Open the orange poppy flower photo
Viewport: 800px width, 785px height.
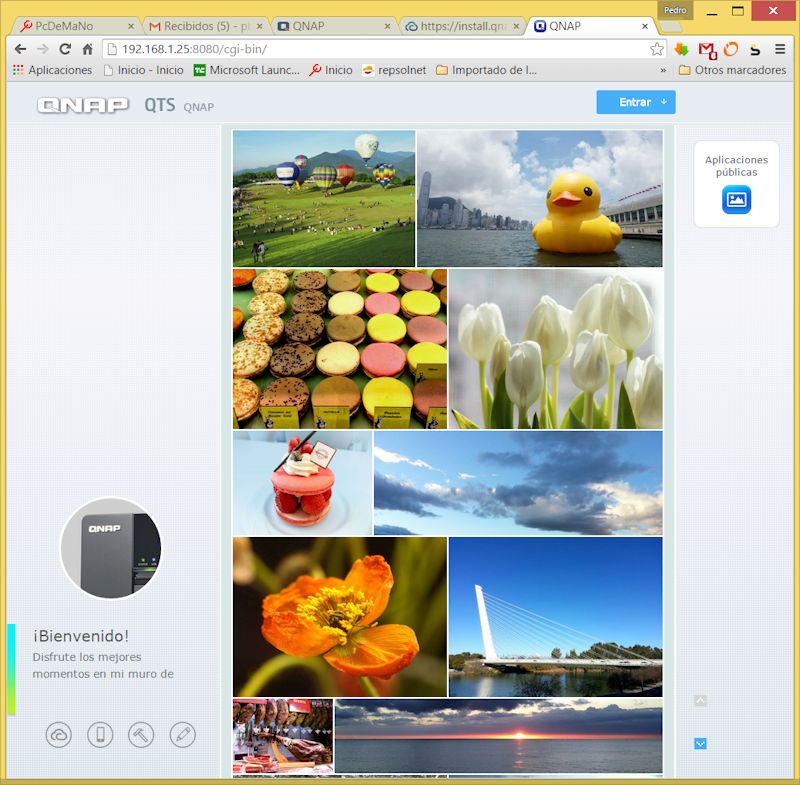[340, 617]
